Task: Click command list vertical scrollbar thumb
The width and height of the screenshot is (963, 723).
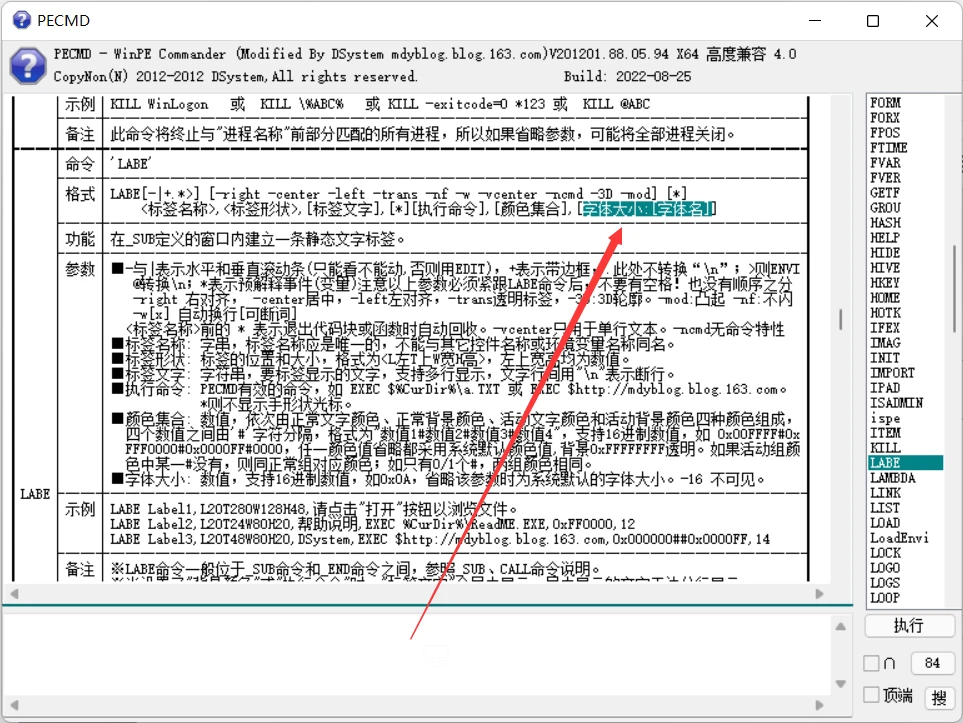Action: point(954,289)
